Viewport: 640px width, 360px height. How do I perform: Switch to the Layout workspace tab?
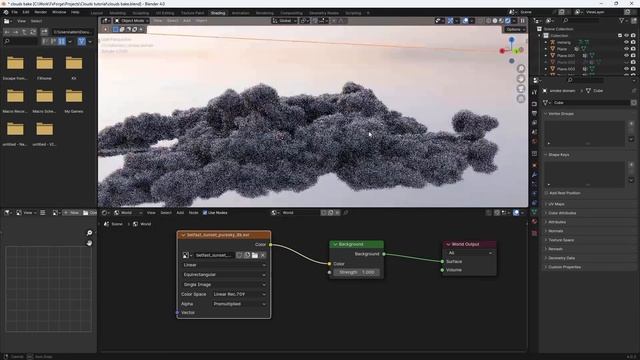point(97,13)
